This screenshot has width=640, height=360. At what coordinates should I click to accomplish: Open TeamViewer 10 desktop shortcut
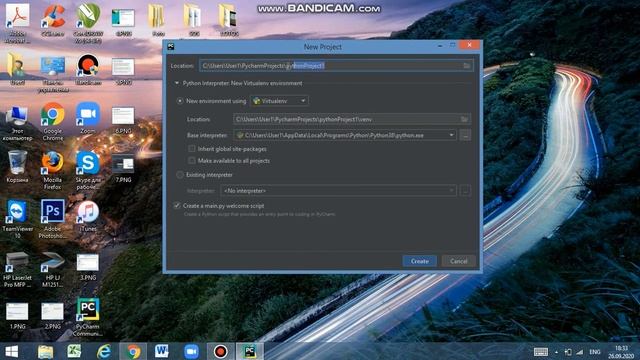pos(18,220)
